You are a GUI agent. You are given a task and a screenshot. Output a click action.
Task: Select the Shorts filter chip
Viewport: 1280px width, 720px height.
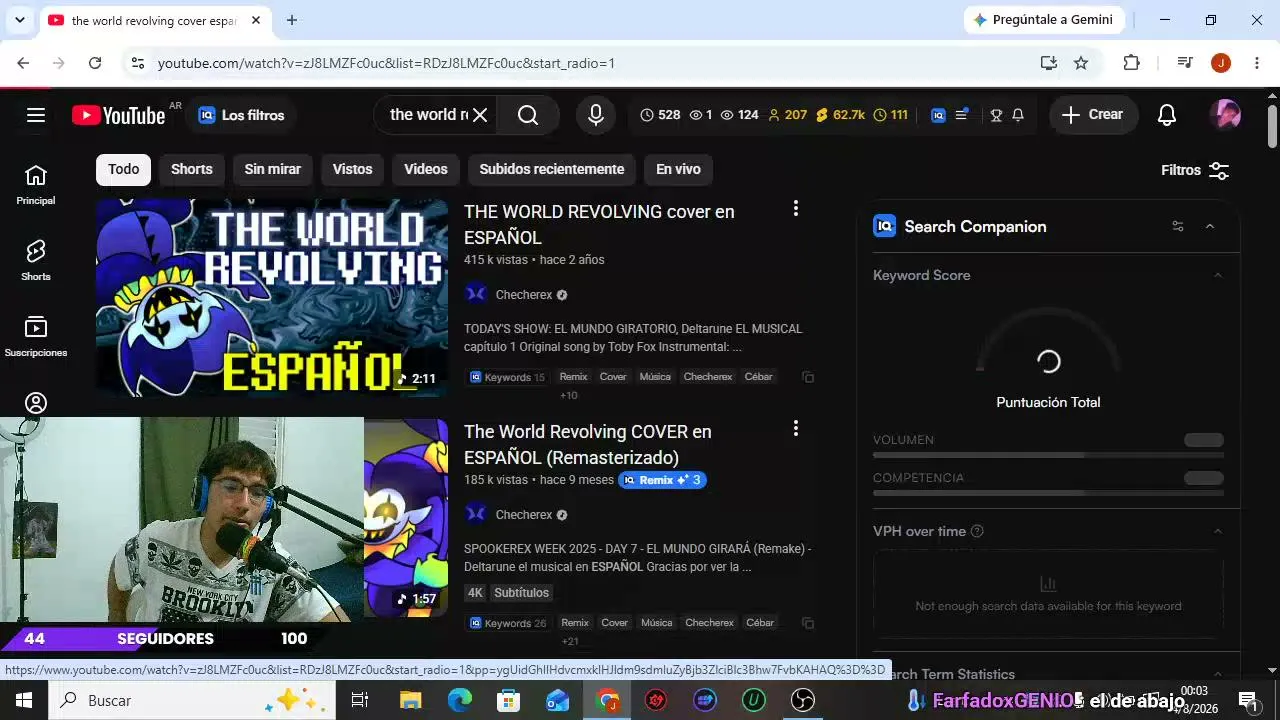(192, 170)
